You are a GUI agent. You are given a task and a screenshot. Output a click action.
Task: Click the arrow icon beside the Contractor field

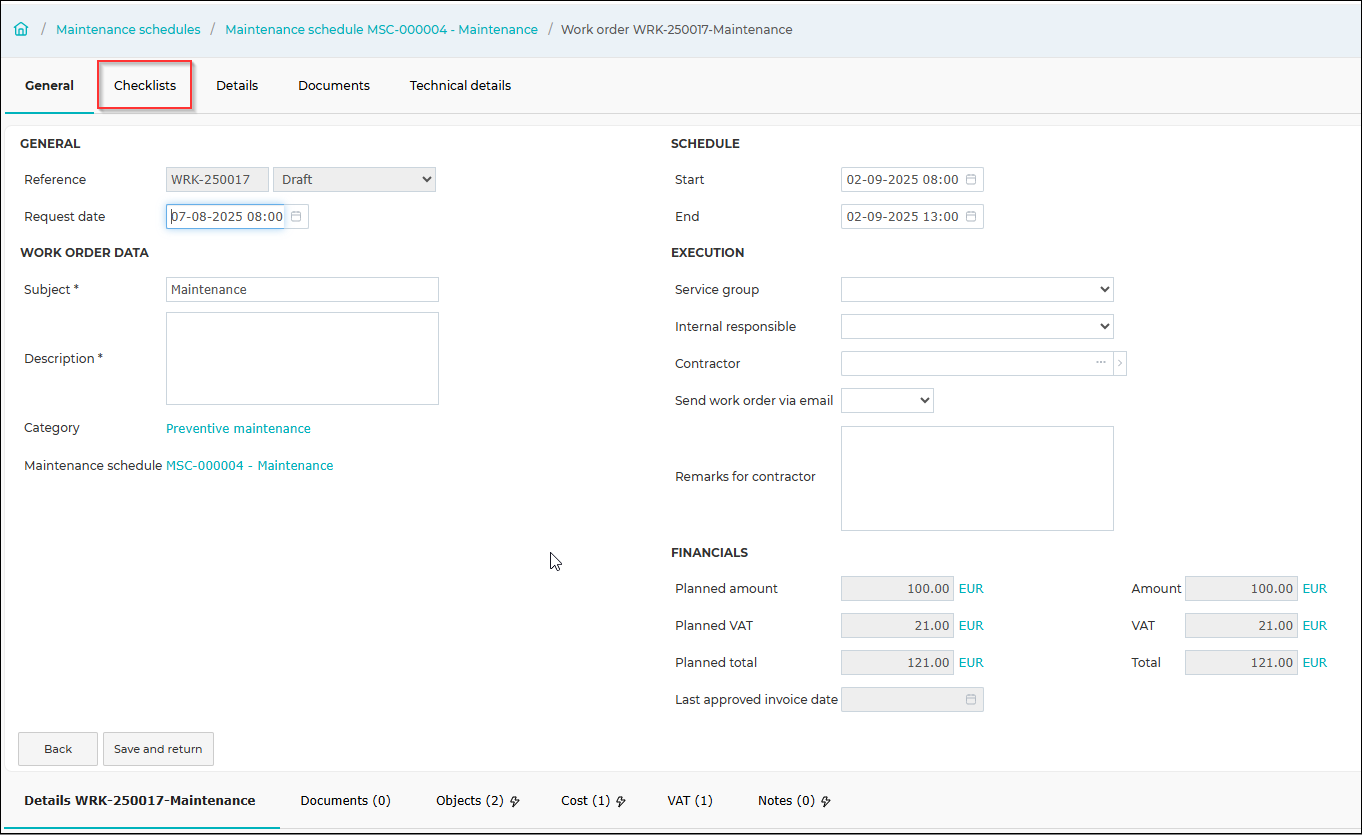point(1120,363)
